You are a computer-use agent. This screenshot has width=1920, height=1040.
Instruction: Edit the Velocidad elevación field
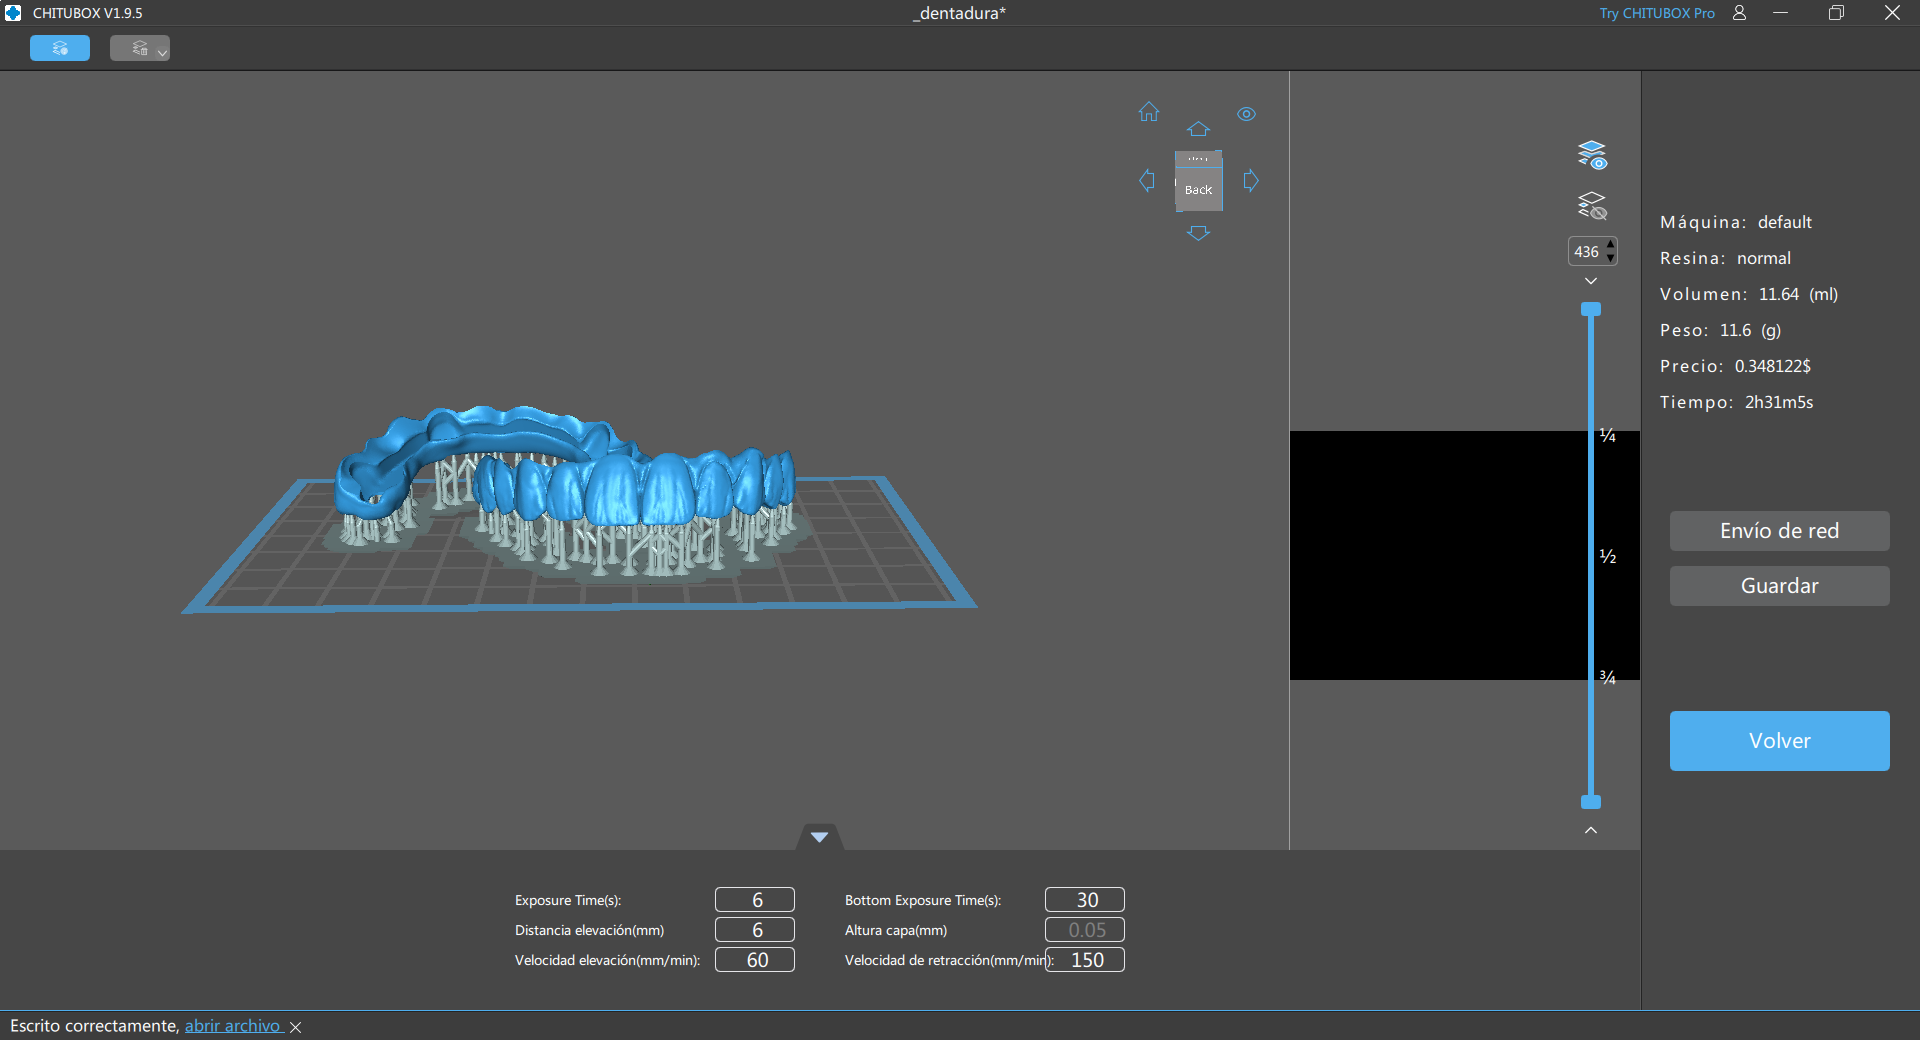(x=755, y=960)
